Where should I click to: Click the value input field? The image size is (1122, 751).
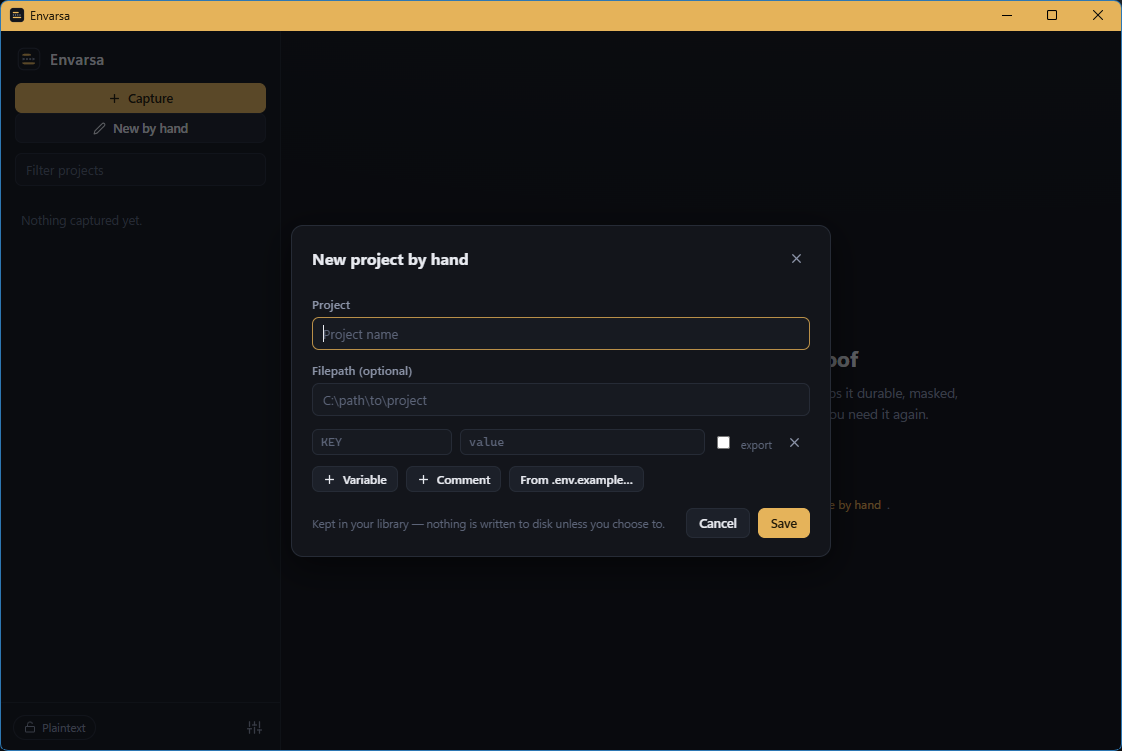pos(582,442)
